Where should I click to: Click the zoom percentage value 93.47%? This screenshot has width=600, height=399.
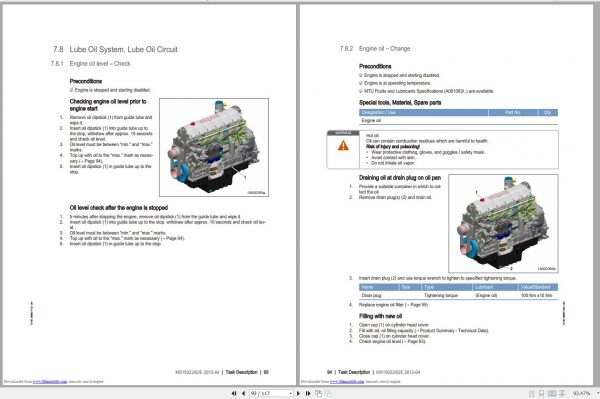582,393
